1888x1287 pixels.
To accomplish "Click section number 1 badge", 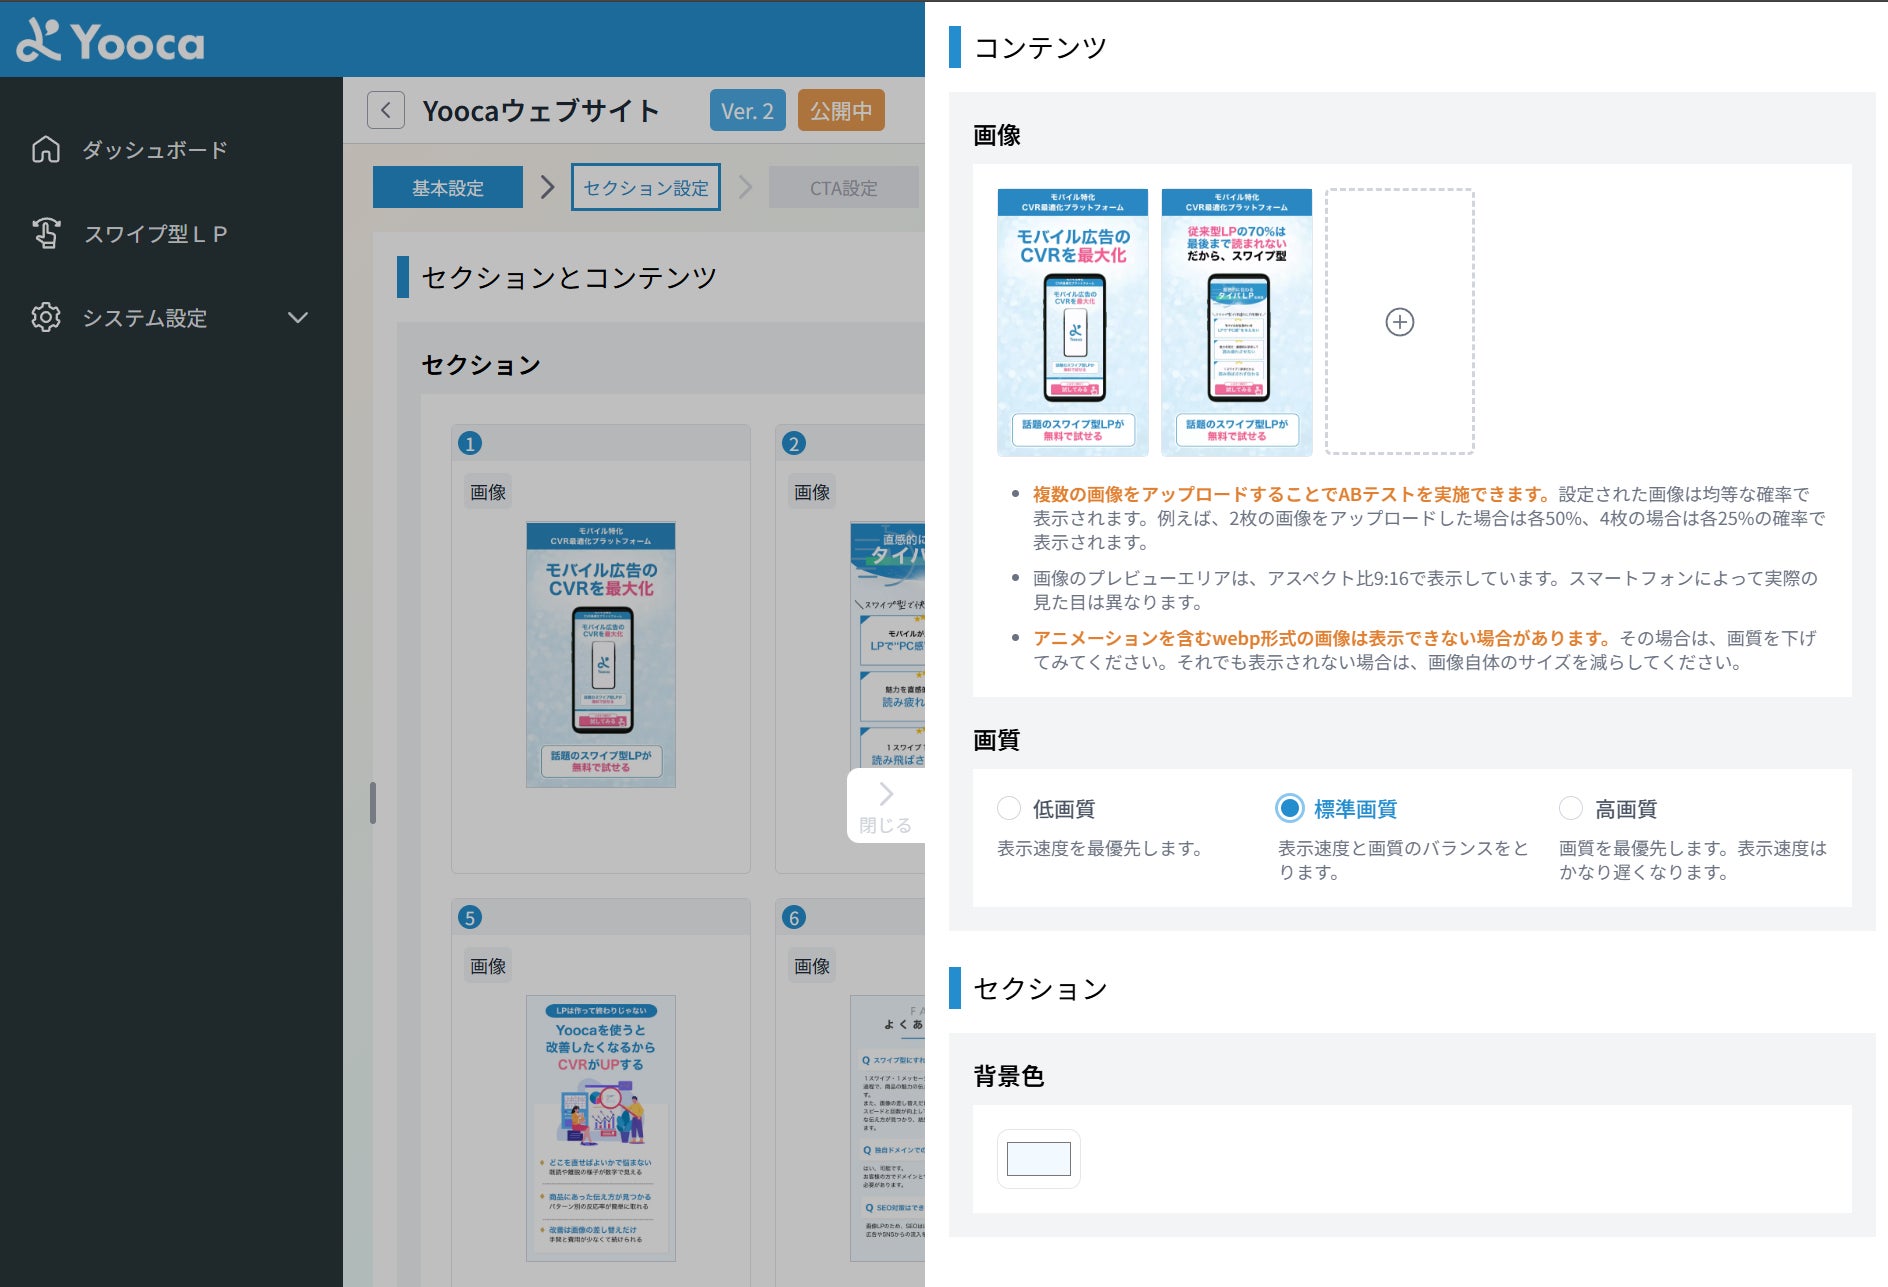I will [470, 443].
